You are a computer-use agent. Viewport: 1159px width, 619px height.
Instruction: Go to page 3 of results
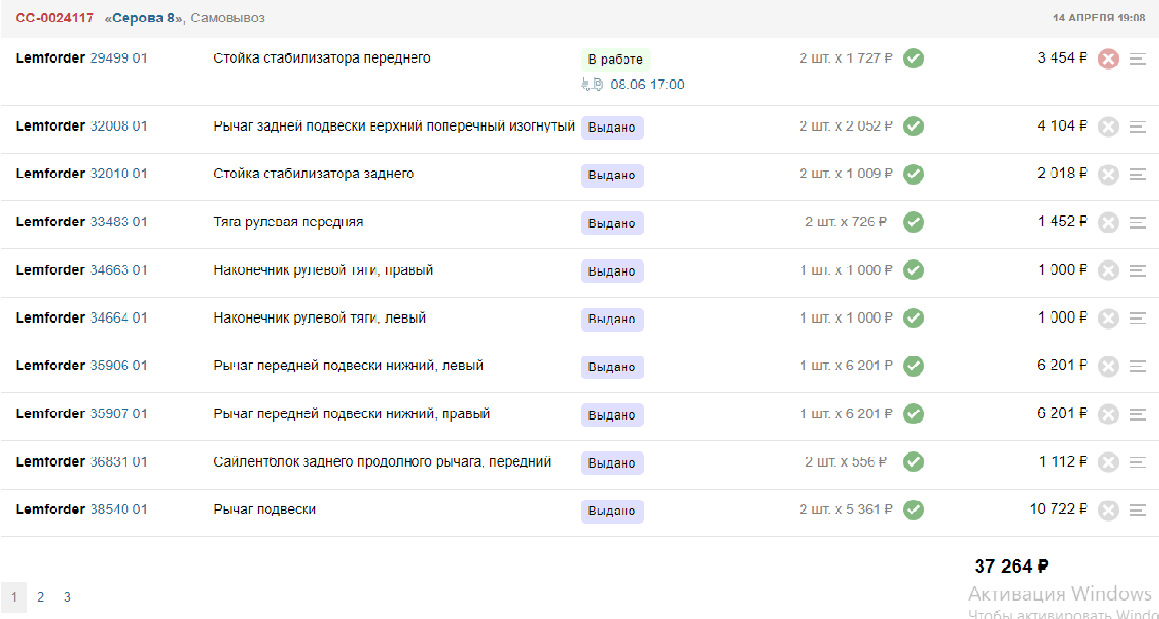(66, 597)
